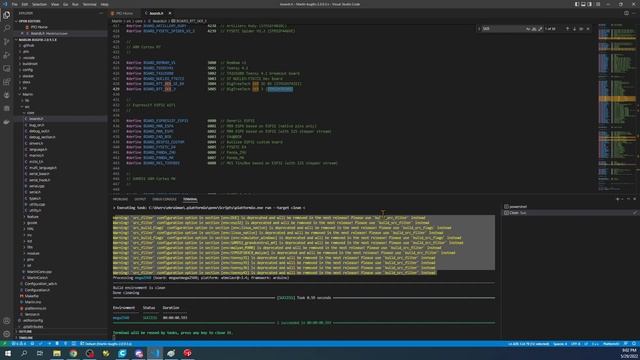Open editor More Actions ellipsis
The height and width of the screenshot is (360, 640).
[634, 13]
